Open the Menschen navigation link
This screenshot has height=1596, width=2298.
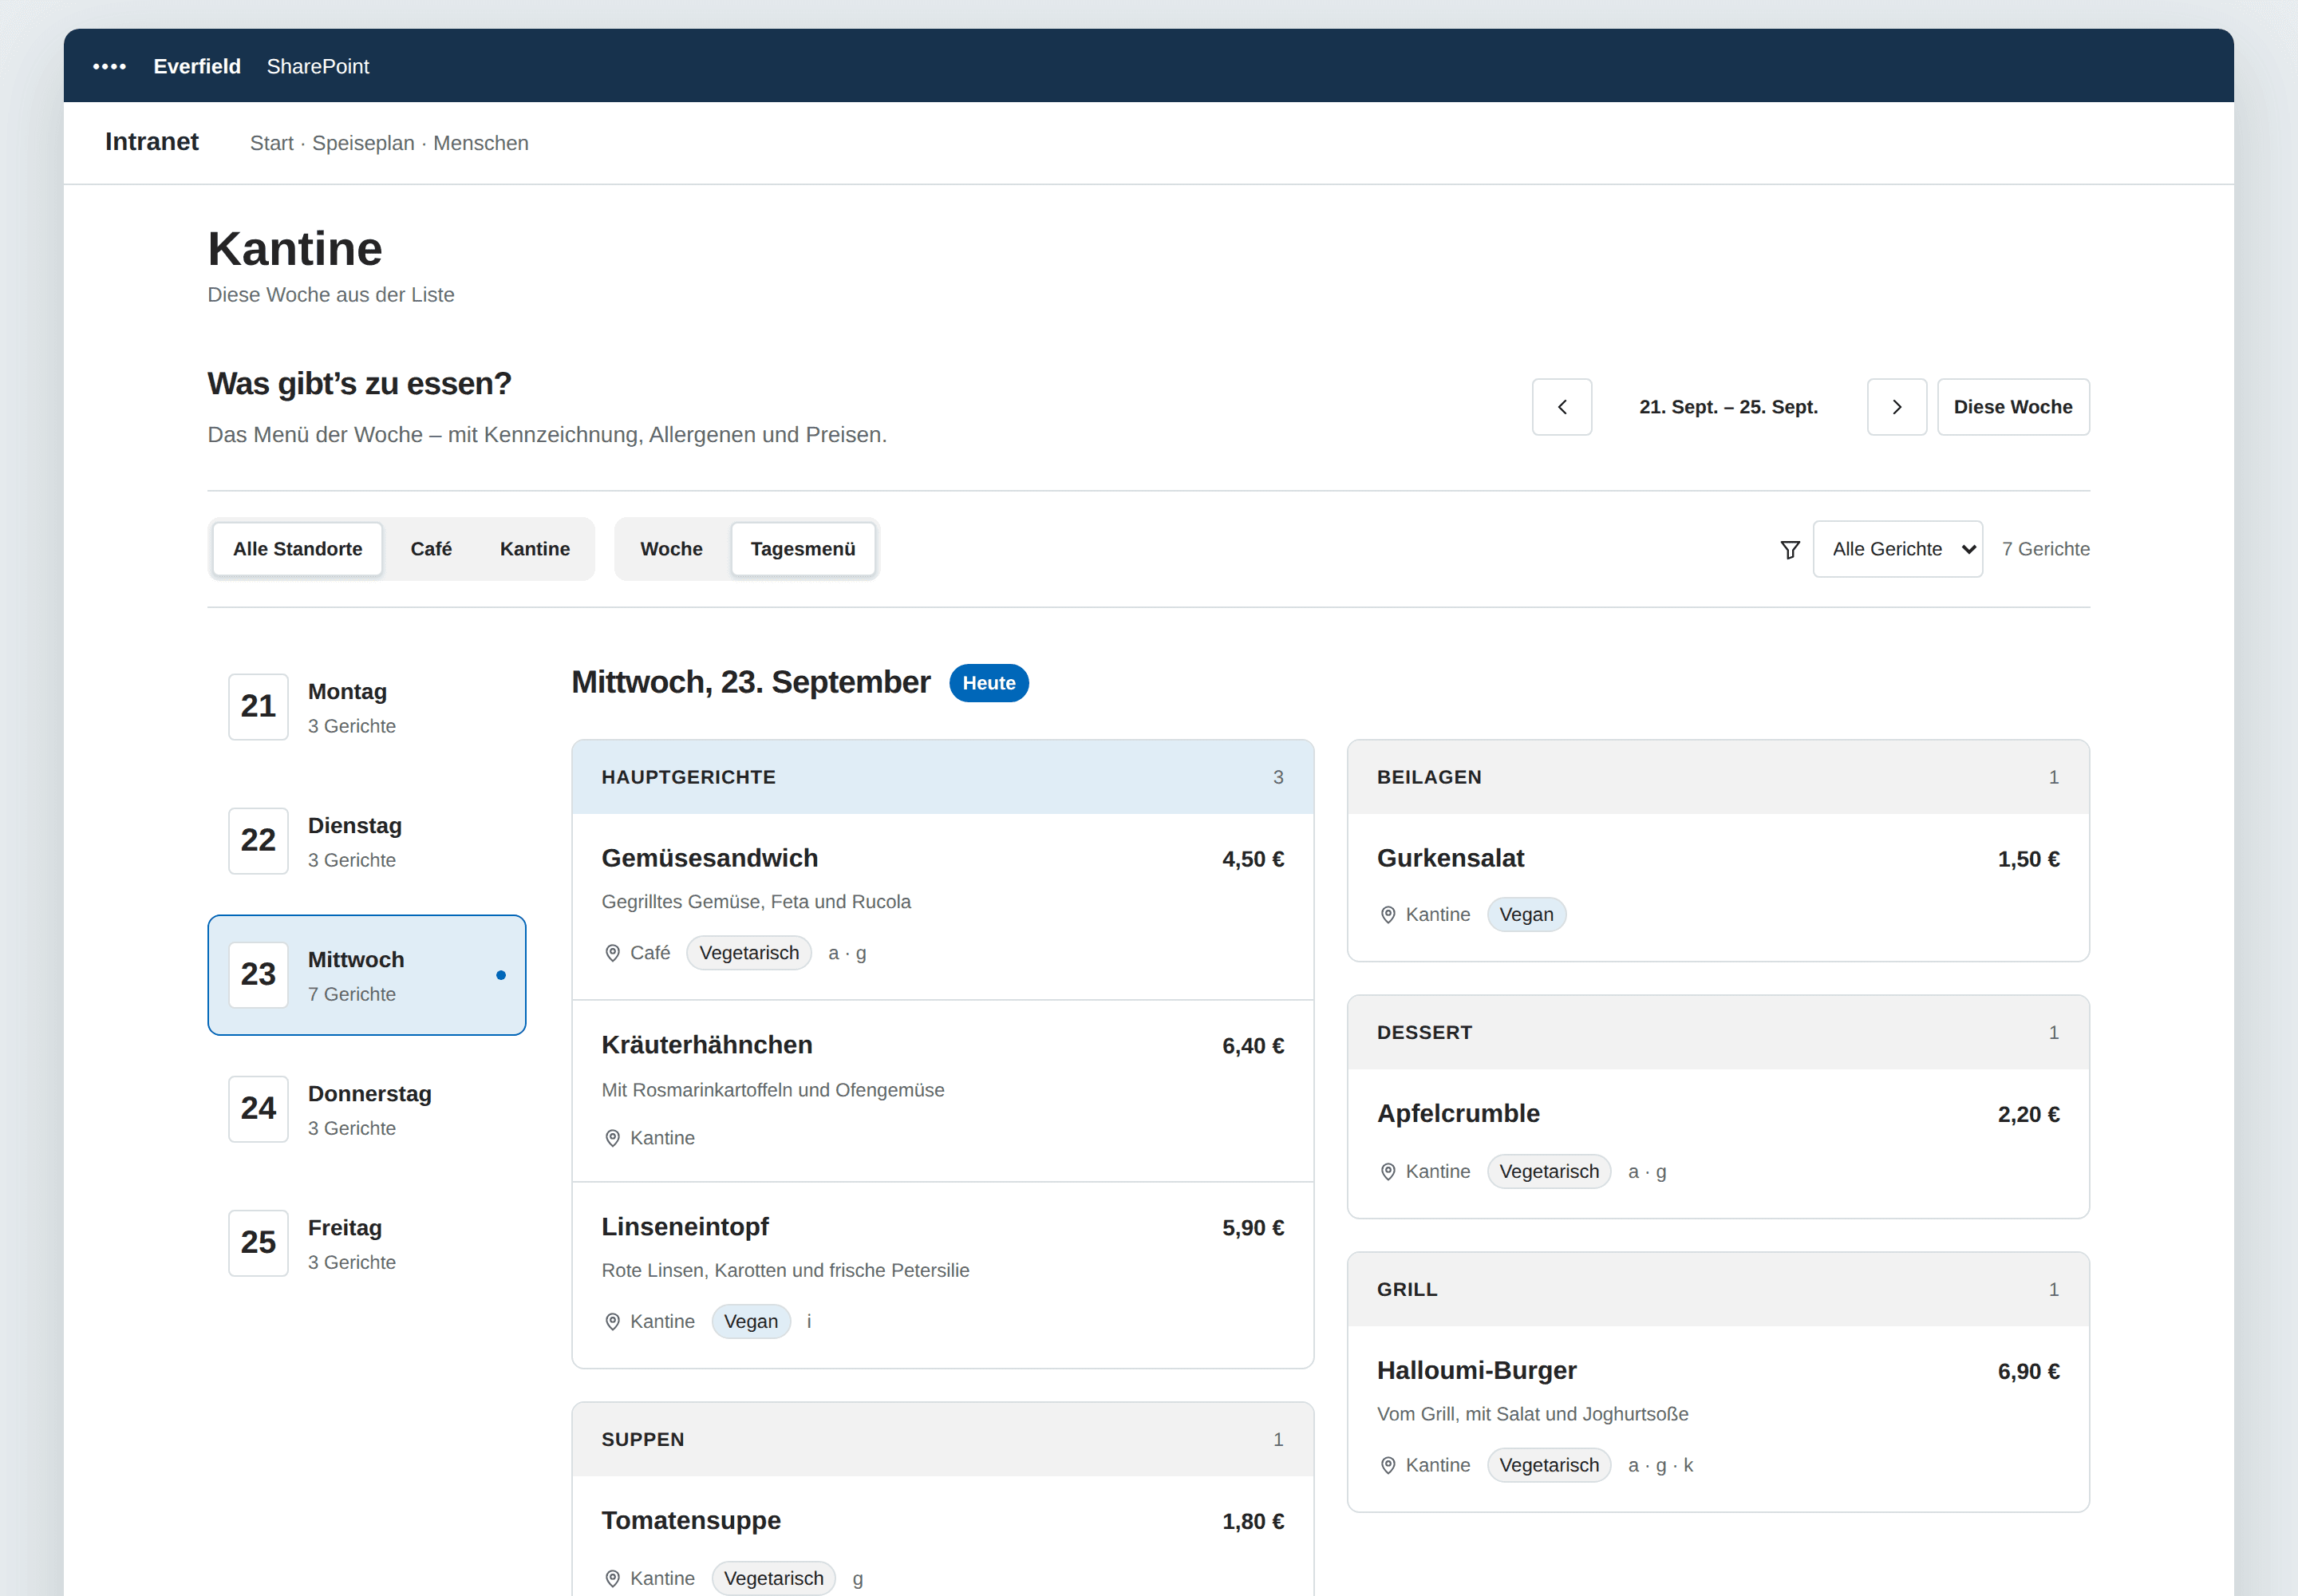pyautogui.click(x=480, y=143)
